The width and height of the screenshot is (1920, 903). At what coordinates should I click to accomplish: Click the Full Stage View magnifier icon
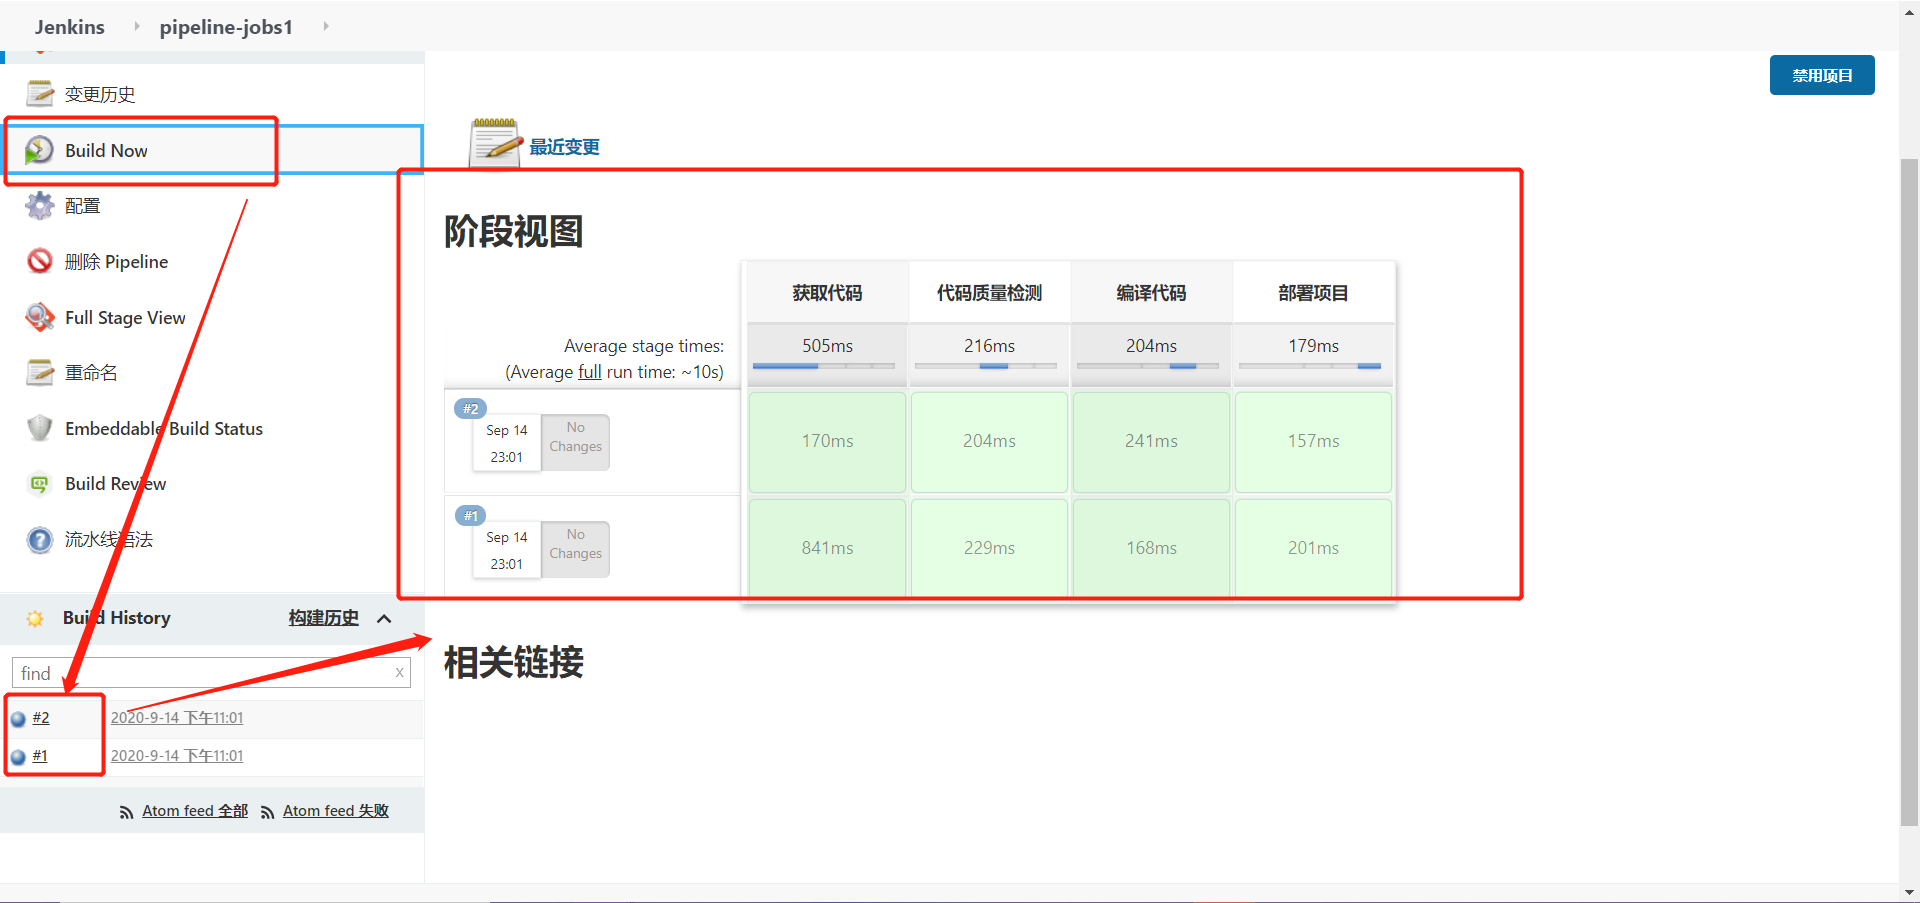(40, 317)
